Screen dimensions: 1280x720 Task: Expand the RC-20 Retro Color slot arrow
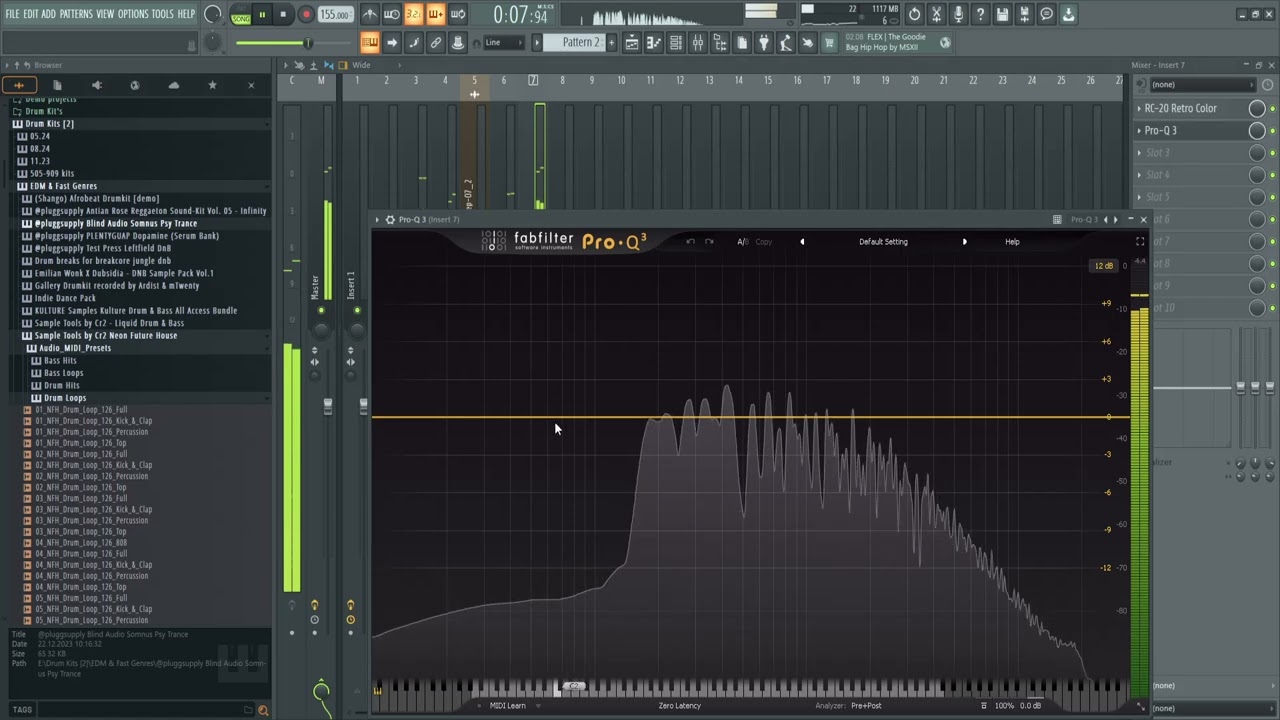click(1139, 108)
